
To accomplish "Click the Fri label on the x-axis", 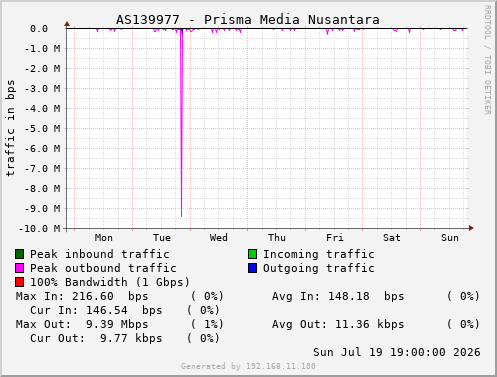I will click(335, 238).
